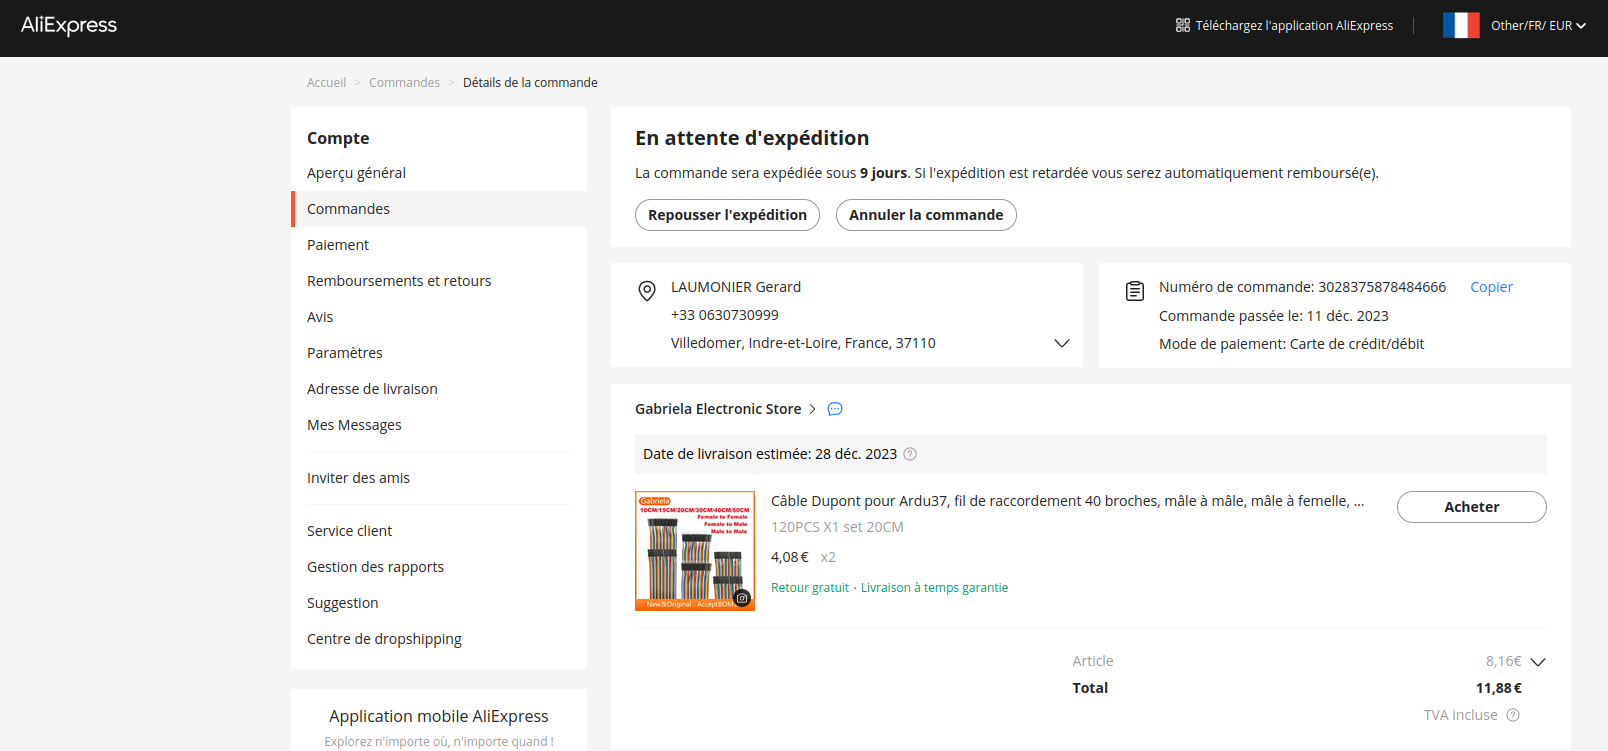Click the TVA incluse info icon
Screen dimensions: 1608x751
[x=1513, y=715]
